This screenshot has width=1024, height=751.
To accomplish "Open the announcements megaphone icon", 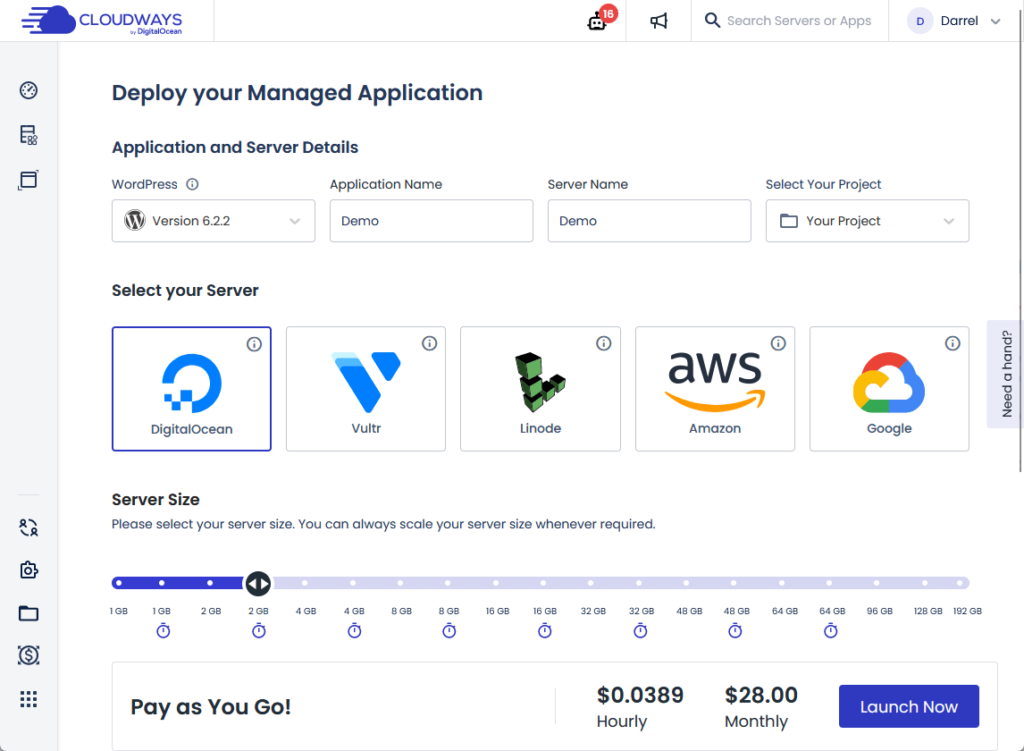I will point(658,21).
